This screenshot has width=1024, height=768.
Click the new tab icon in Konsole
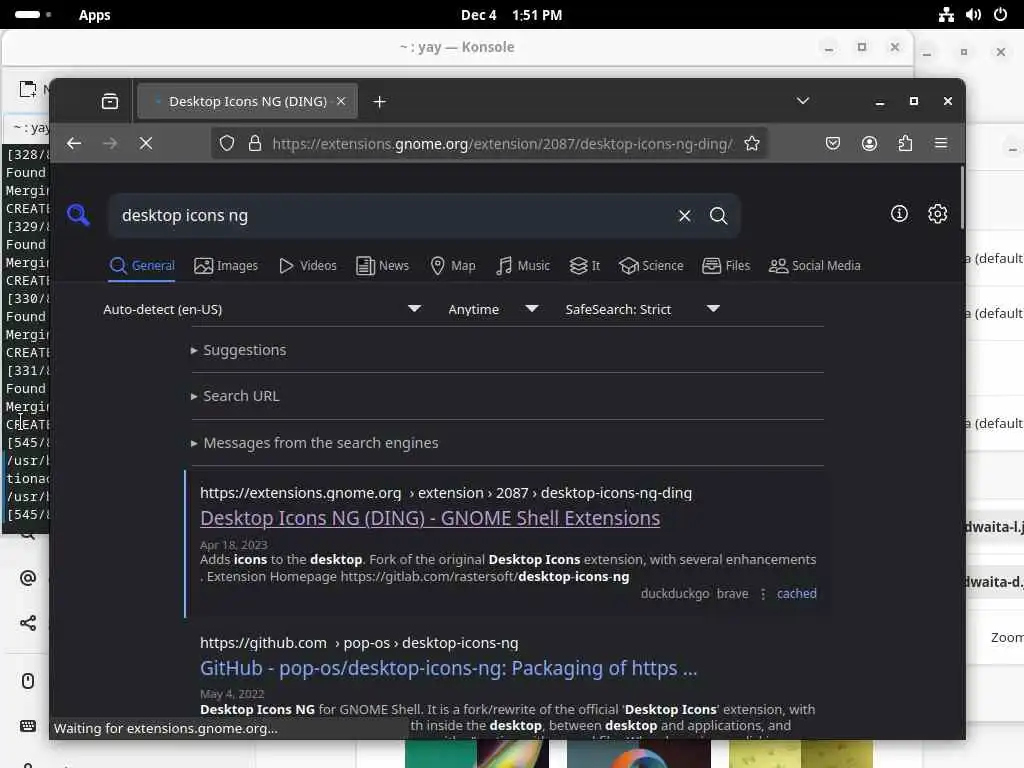click(x=28, y=89)
